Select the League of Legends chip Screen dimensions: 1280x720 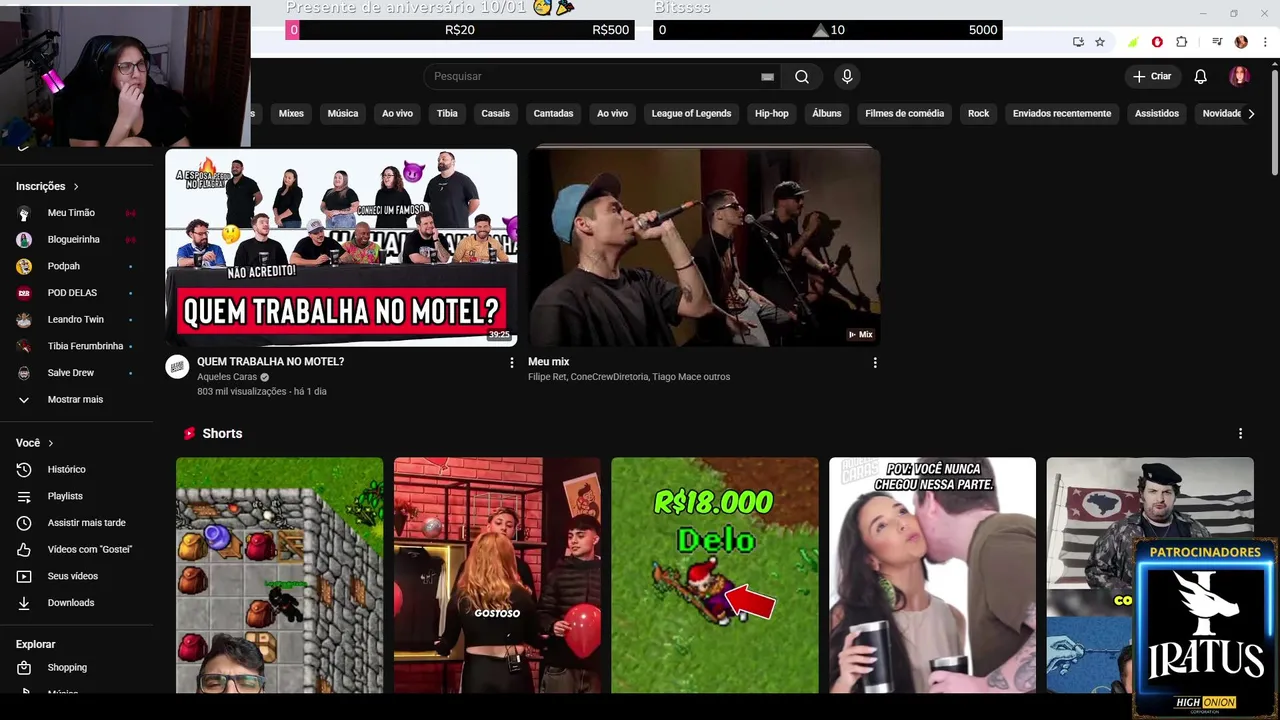[x=691, y=114]
